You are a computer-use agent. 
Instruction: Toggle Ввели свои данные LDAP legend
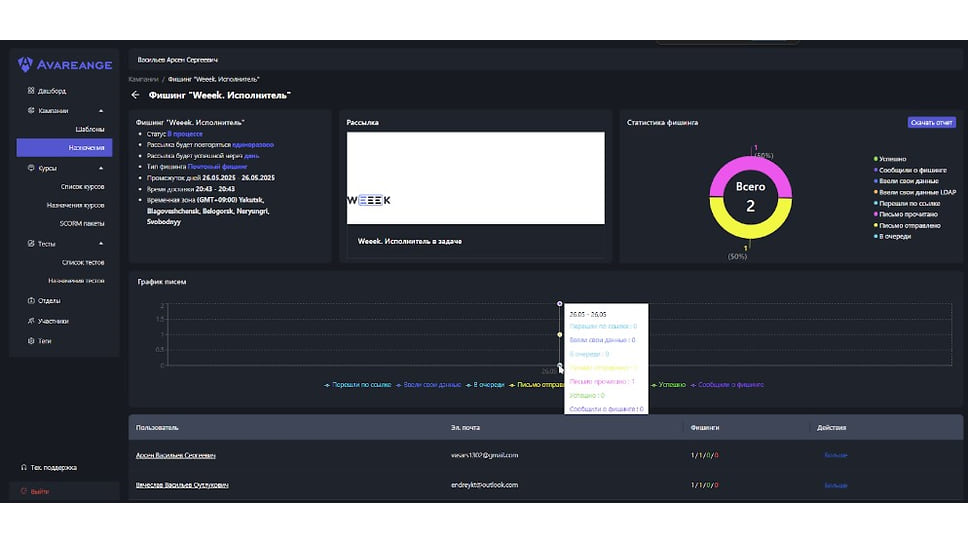(x=915, y=192)
